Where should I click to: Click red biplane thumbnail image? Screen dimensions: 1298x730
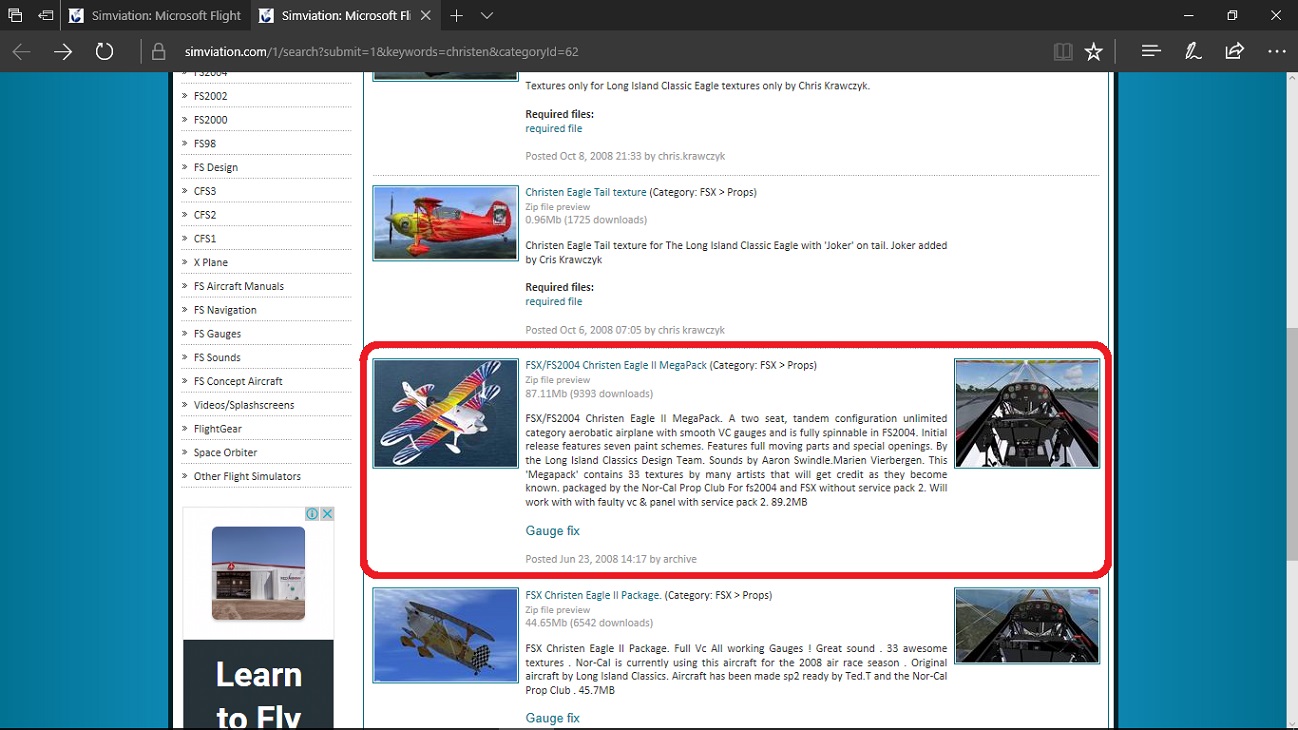[445, 223]
